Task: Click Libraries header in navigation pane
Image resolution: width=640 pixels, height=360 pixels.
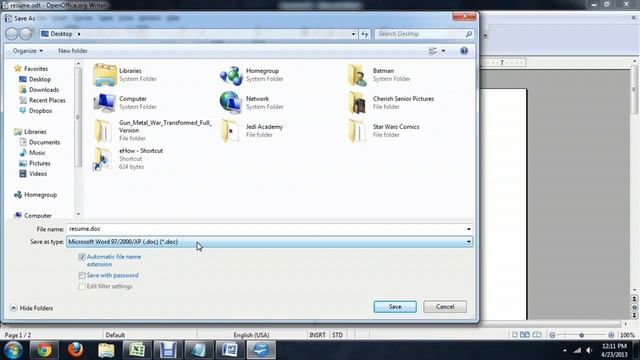Action: pos(30,132)
